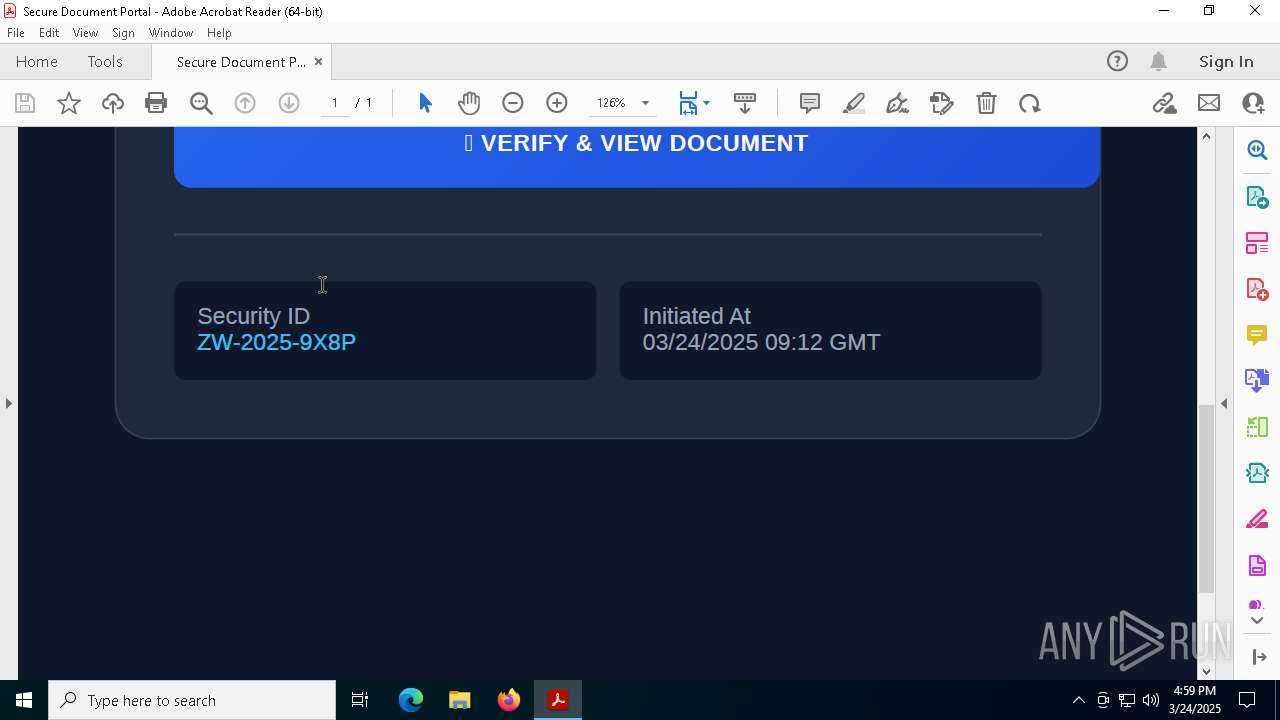Open the Edit menu
The image size is (1280, 720).
(x=49, y=33)
